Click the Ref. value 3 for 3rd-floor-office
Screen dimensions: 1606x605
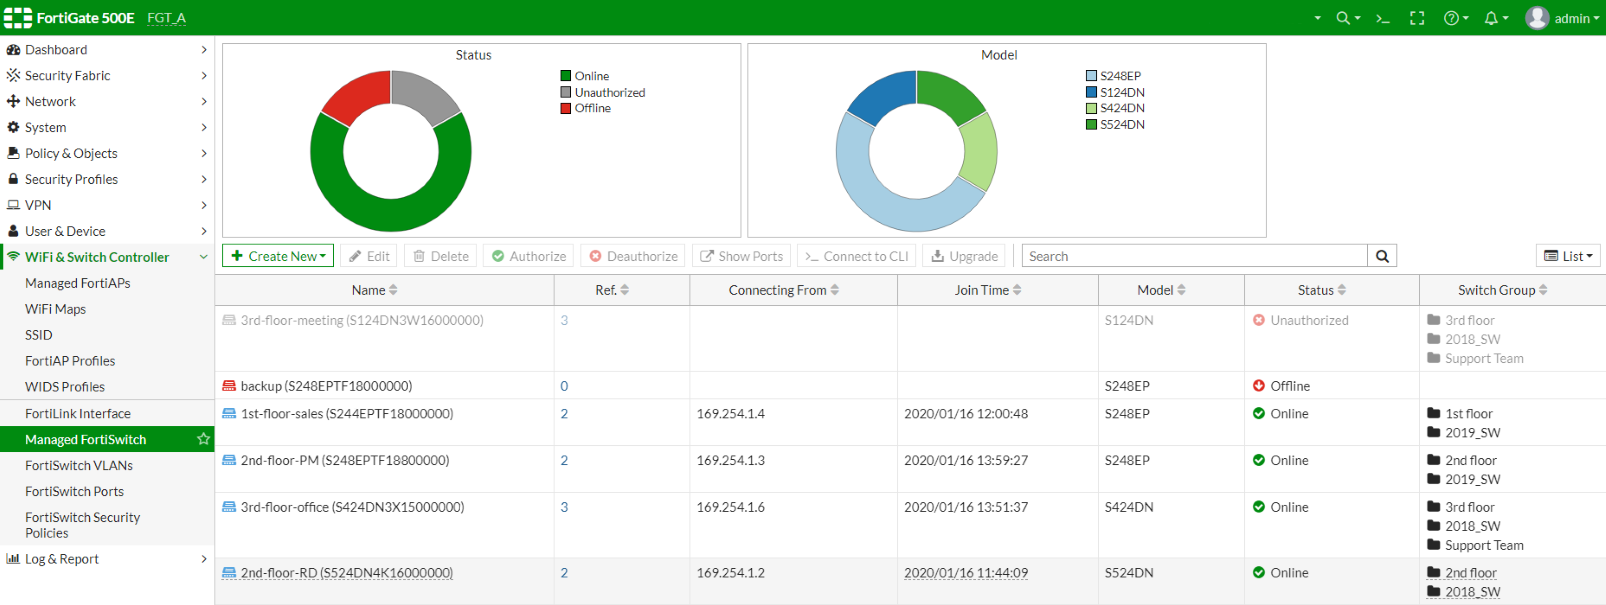pos(564,507)
